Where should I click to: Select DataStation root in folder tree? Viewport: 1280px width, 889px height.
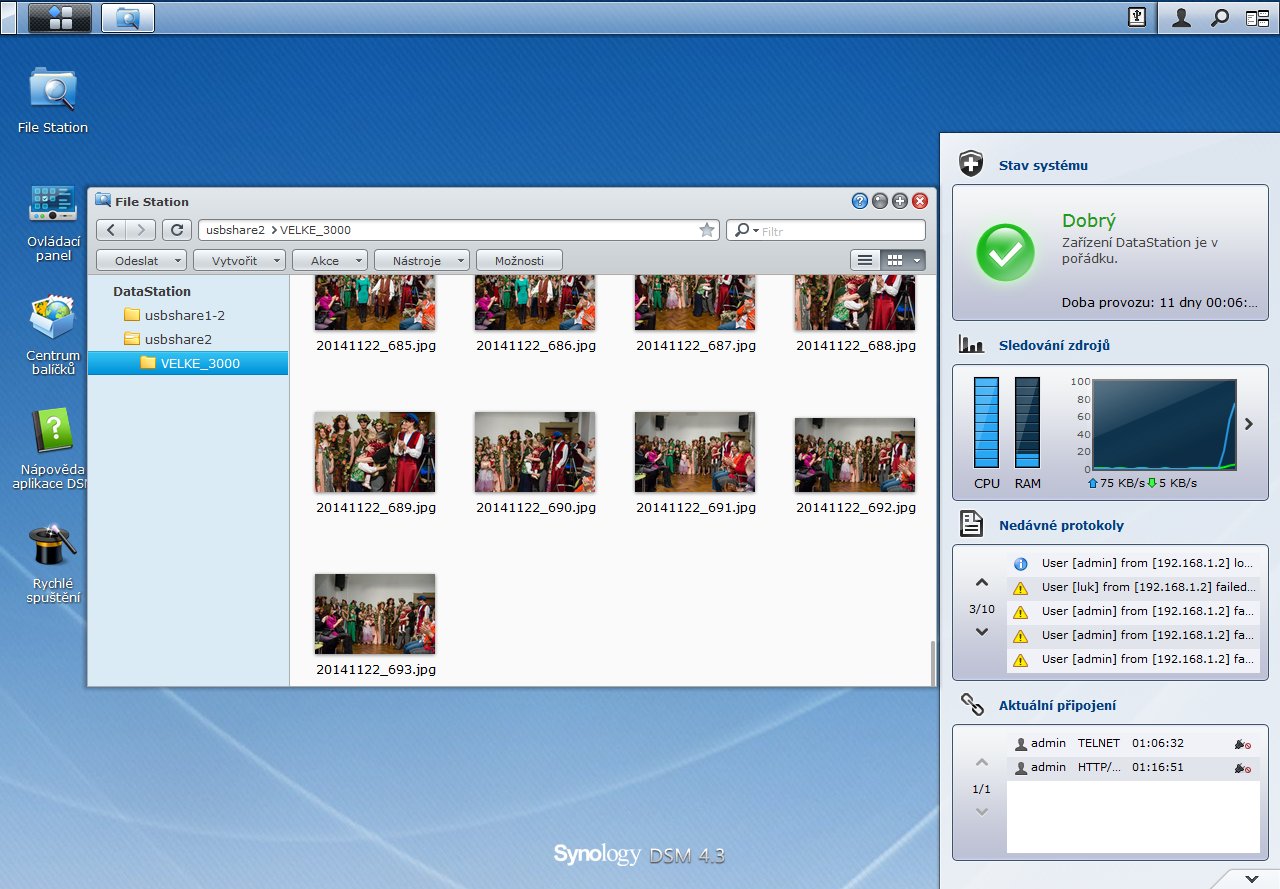pyautogui.click(x=151, y=291)
